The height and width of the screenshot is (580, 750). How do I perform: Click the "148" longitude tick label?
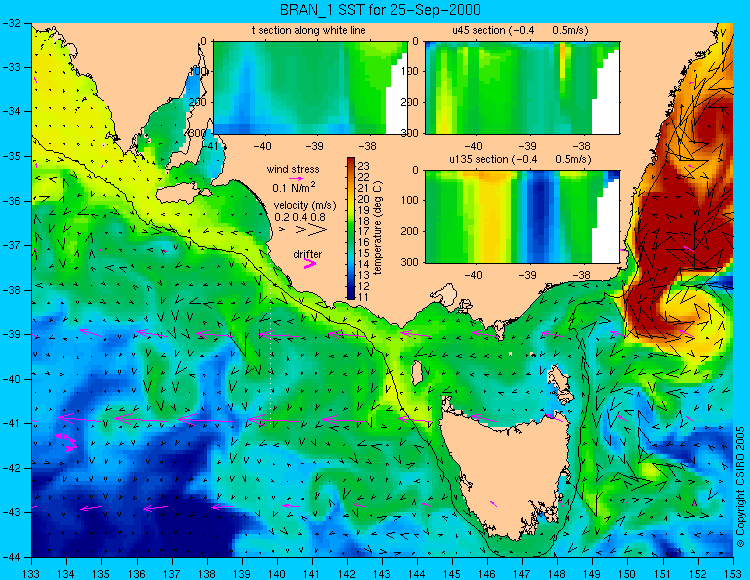pyautogui.click(x=557, y=573)
